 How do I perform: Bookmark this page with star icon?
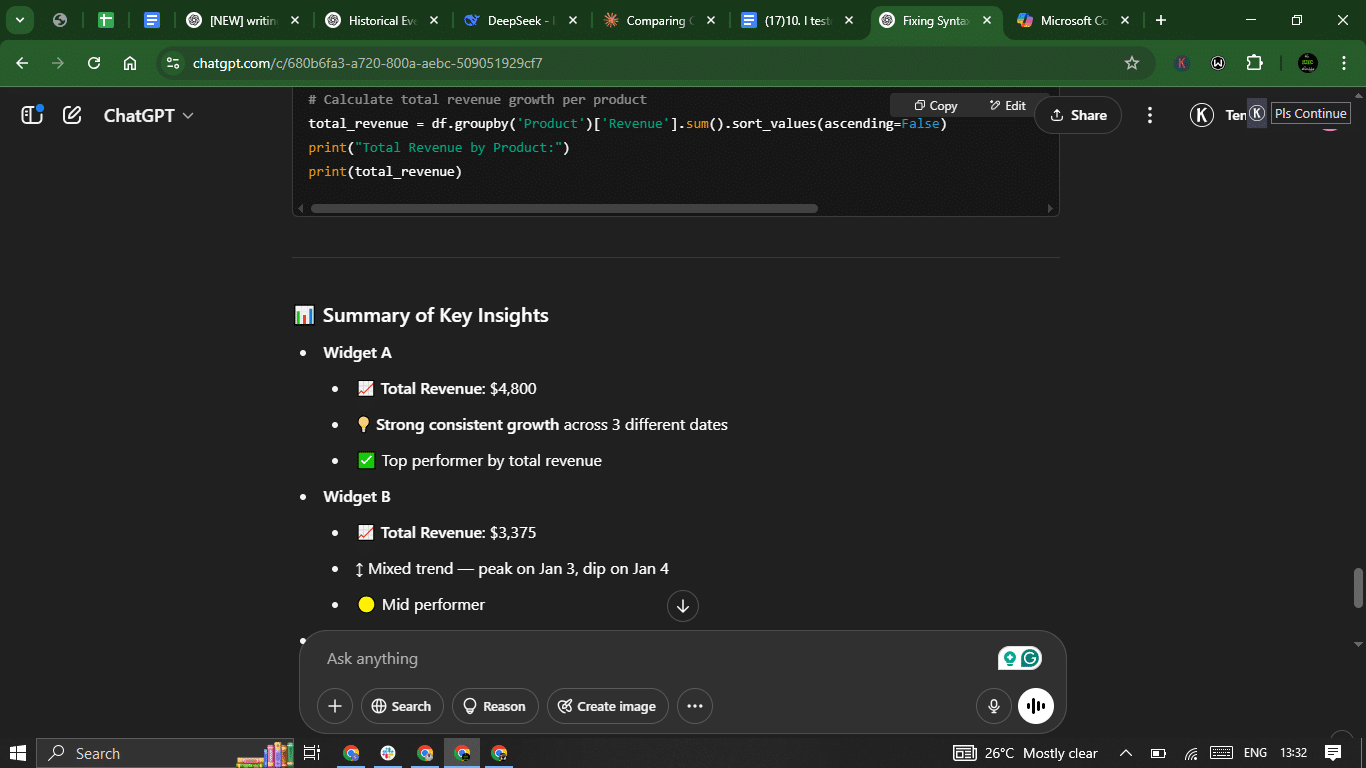pos(1132,63)
